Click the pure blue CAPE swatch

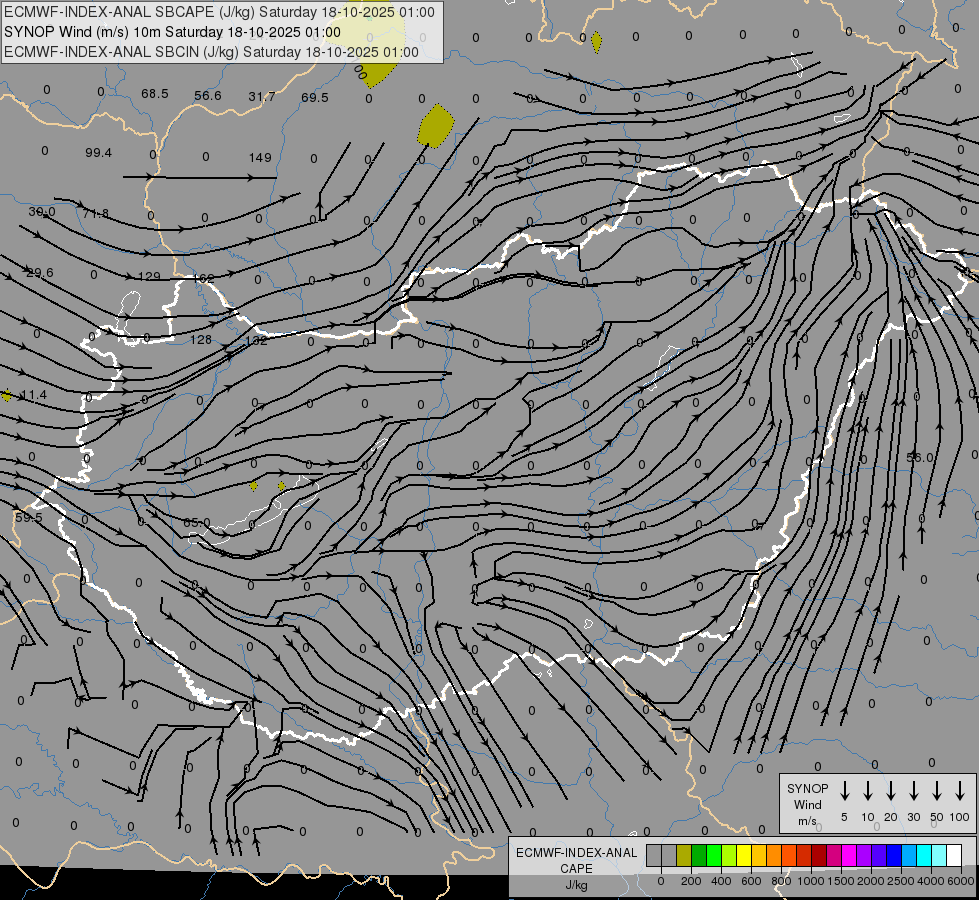click(x=894, y=855)
